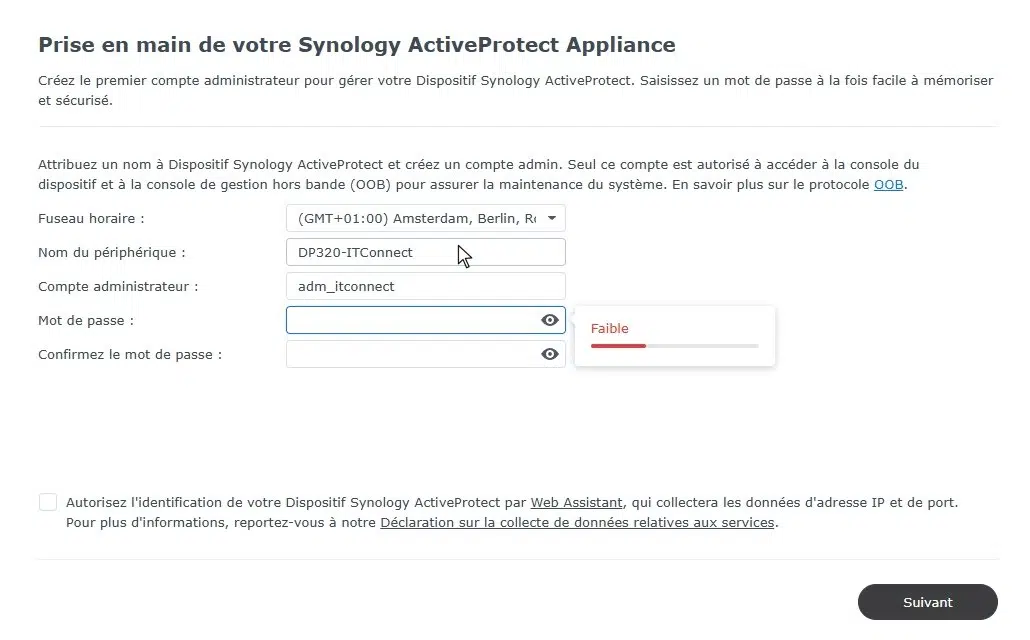Viewport: 1030px width, 640px height.
Task: Click into the Mot de passe field
Action: click(x=410, y=320)
